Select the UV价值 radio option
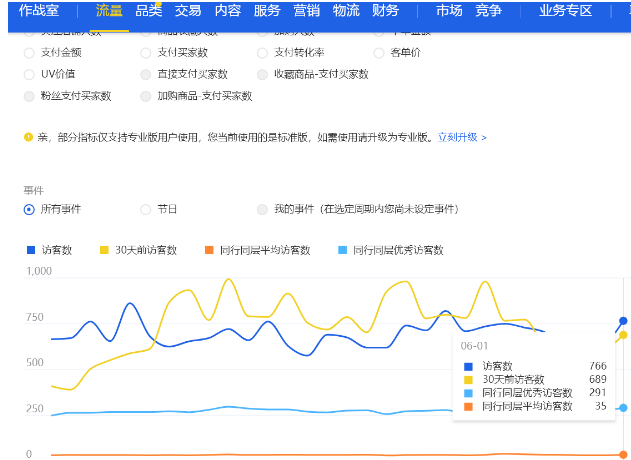 [x=29, y=74]
